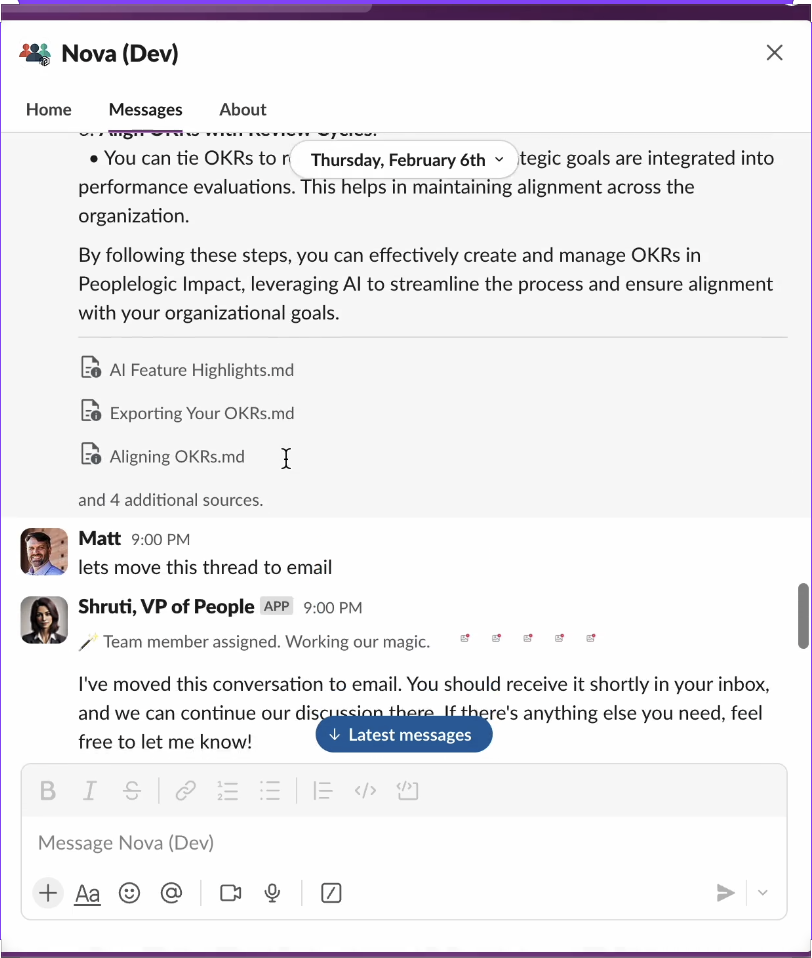Viewport: 812px width, 958px height.
Task: Start an ordered list
Action: [228, 792]
